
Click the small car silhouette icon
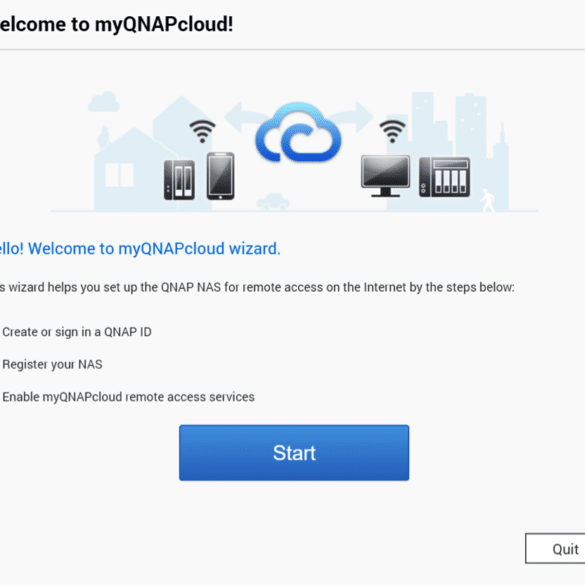273,202
